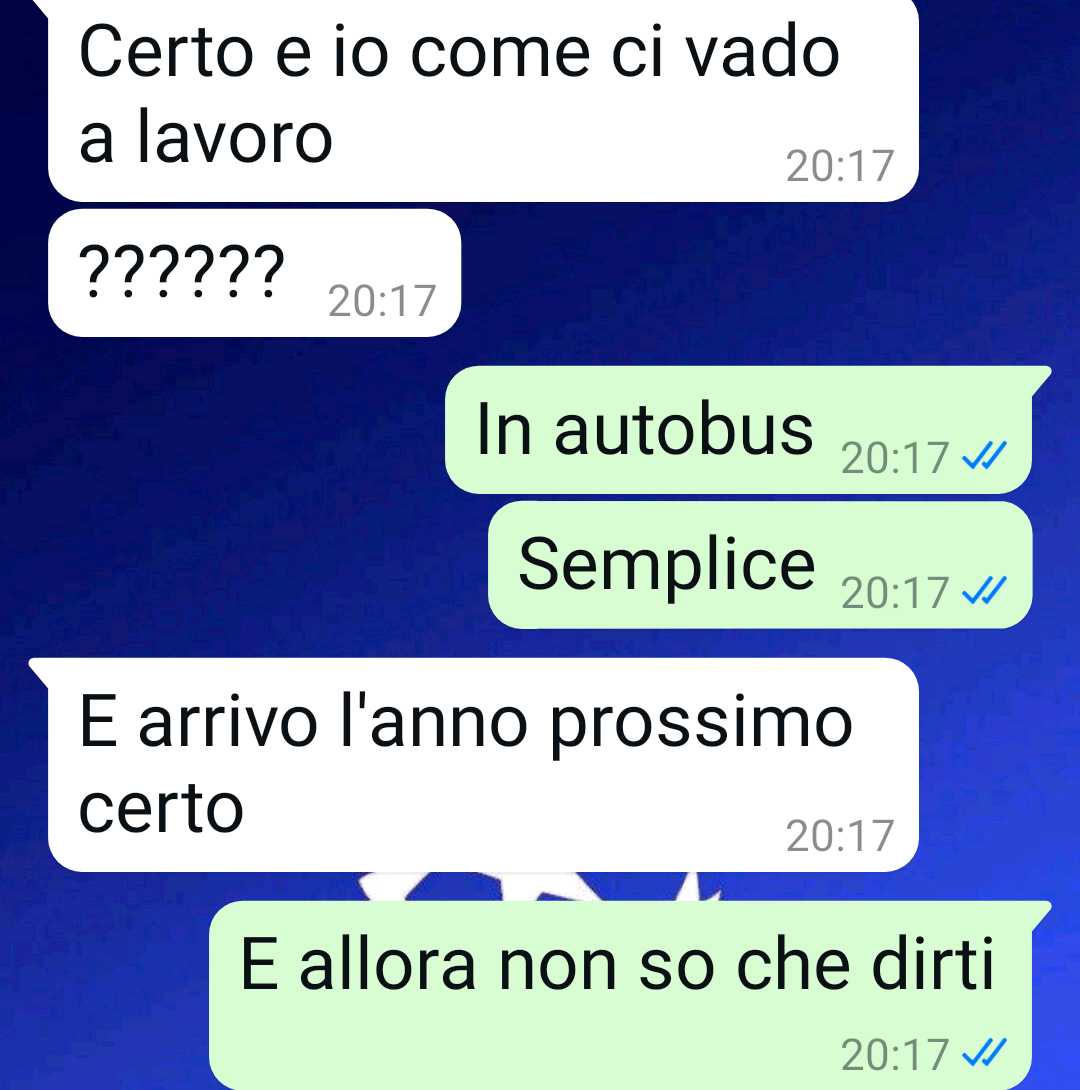Click the word 'autobus' in green bubble
Screen dimensions: 1080x1090
point(683,430)
